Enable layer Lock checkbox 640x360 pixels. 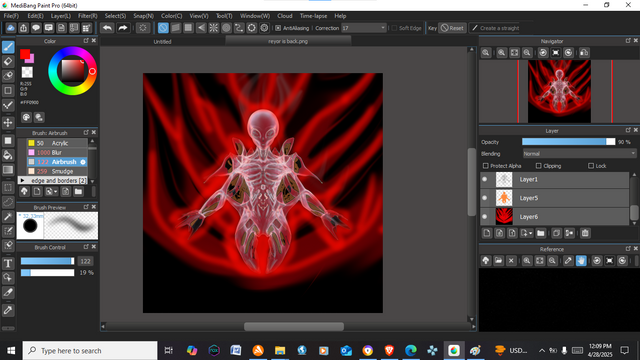click(x=591, y=166)
